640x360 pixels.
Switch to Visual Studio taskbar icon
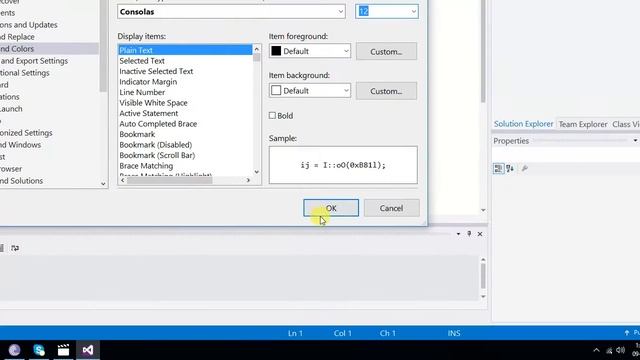[87, 350]
